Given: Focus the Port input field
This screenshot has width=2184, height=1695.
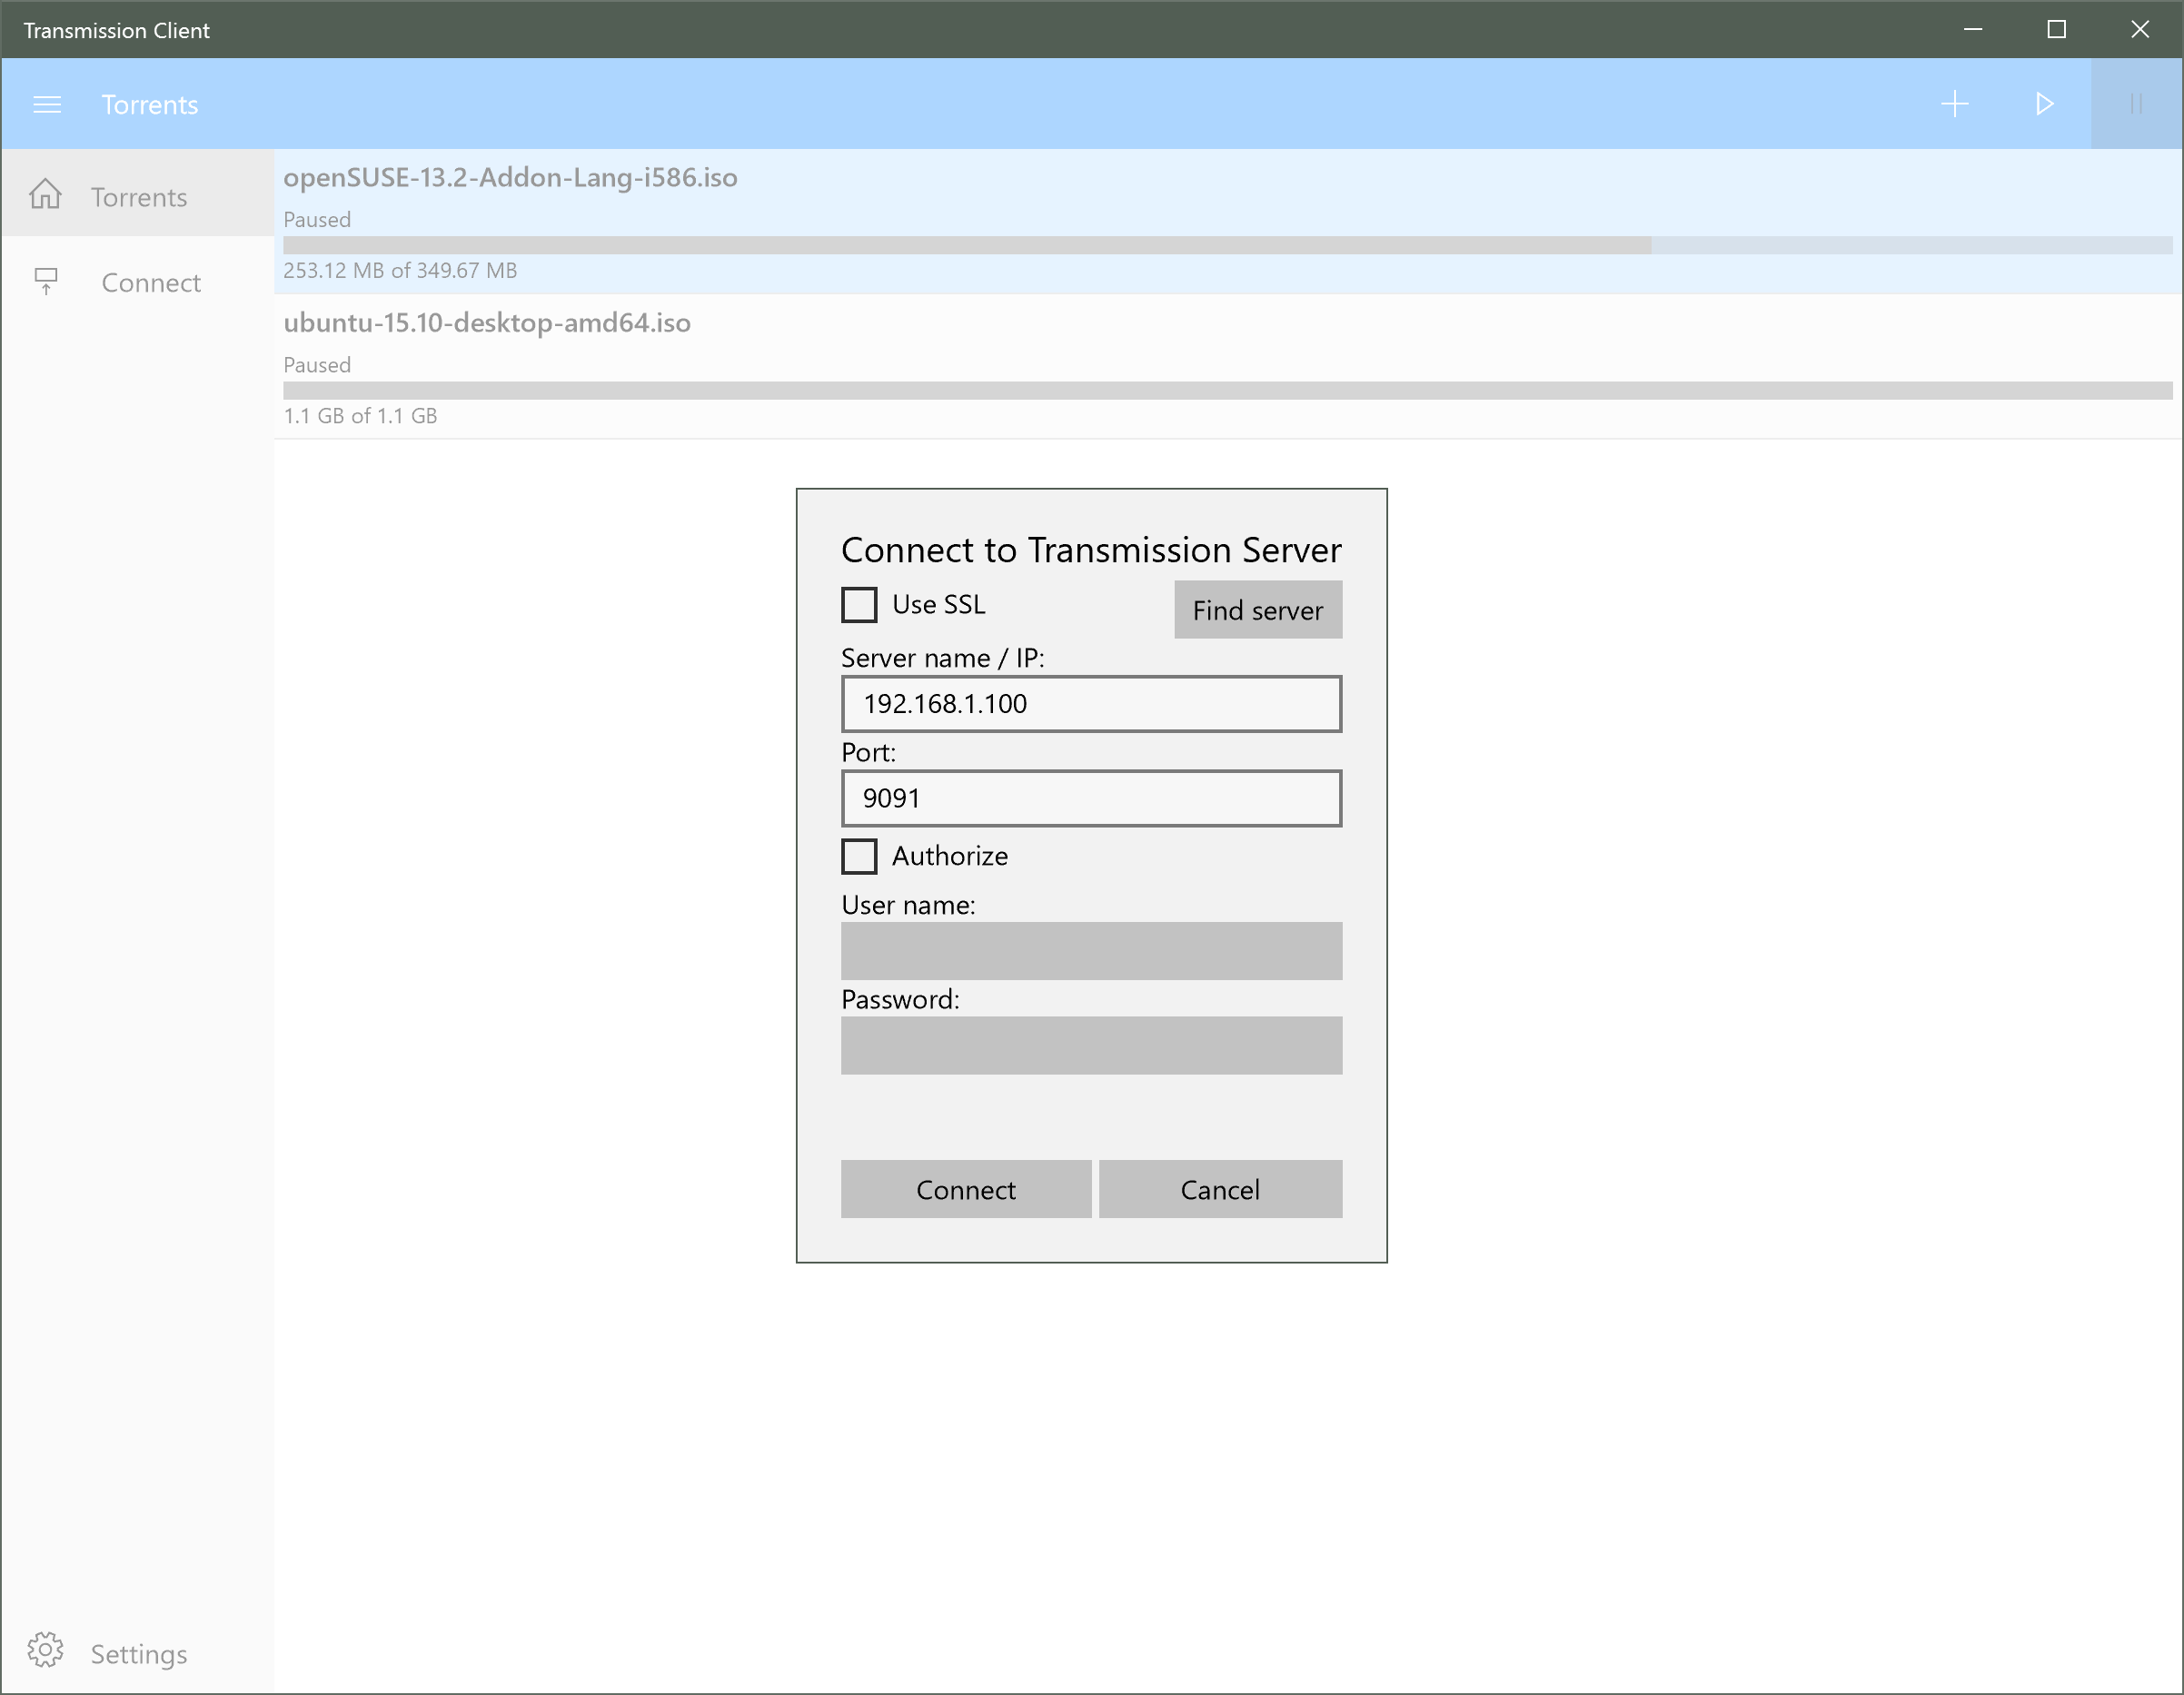Looking at the screenshot, I should coord(1090,798).
